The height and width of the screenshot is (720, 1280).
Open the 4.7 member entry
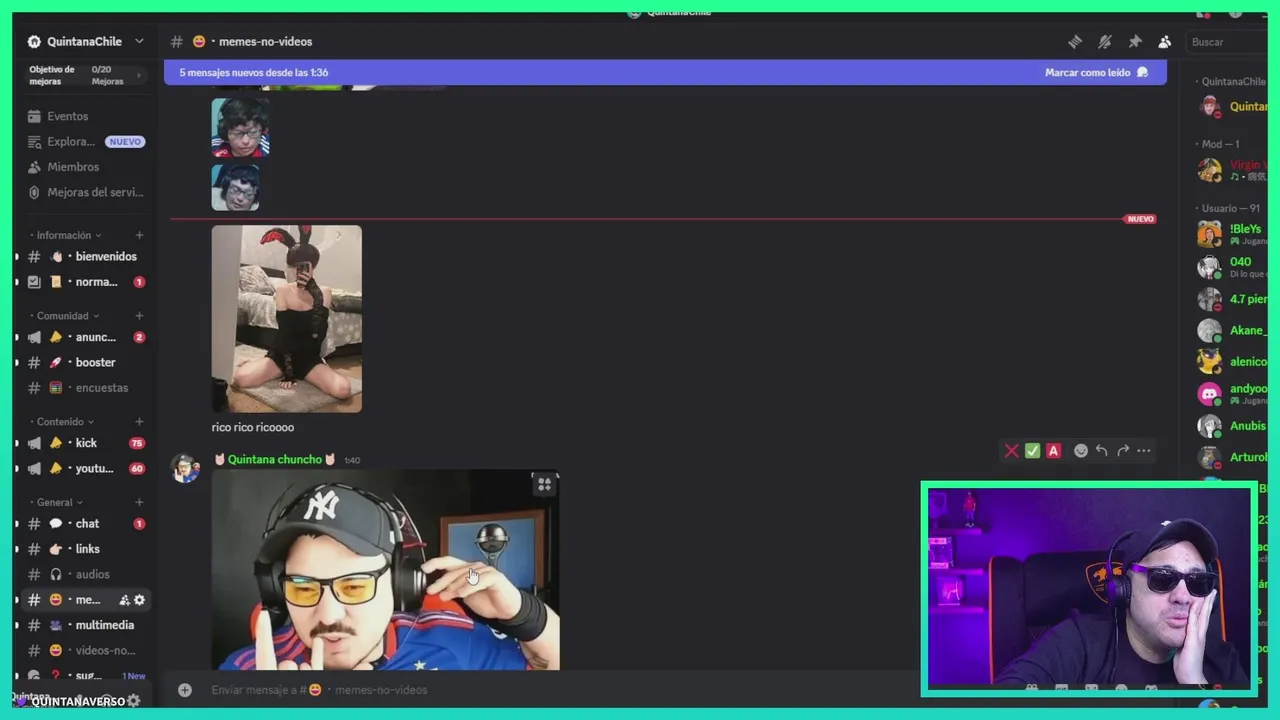(1232, 299)
